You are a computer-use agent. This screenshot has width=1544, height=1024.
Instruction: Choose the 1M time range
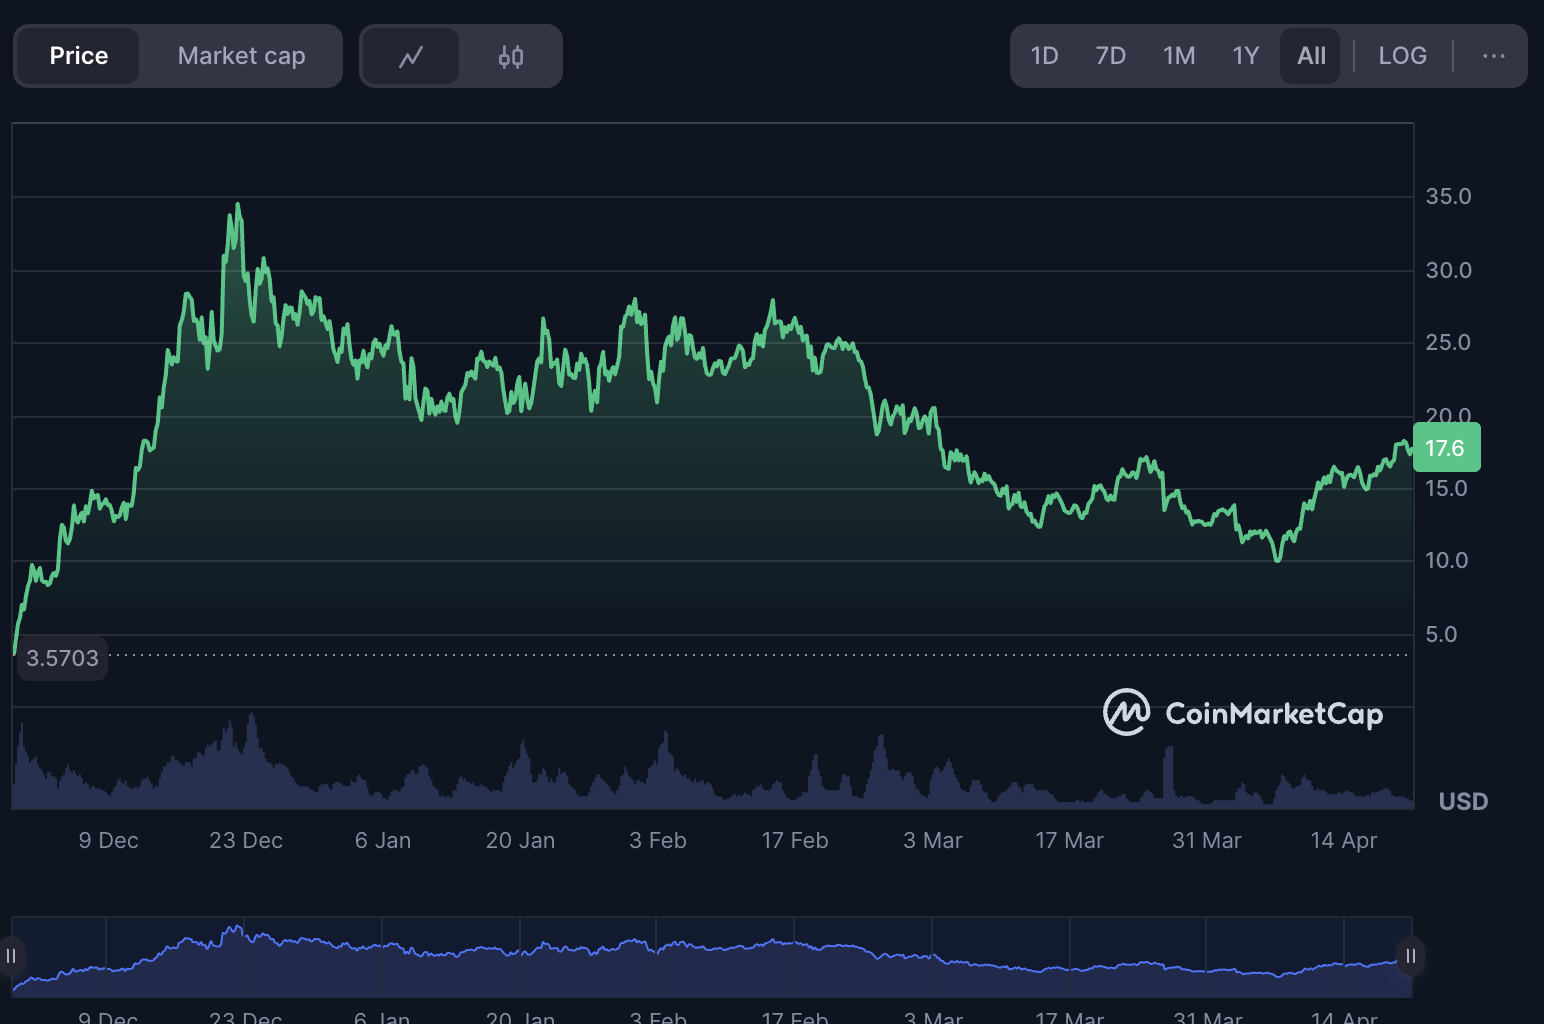(x=1178, y=57)
